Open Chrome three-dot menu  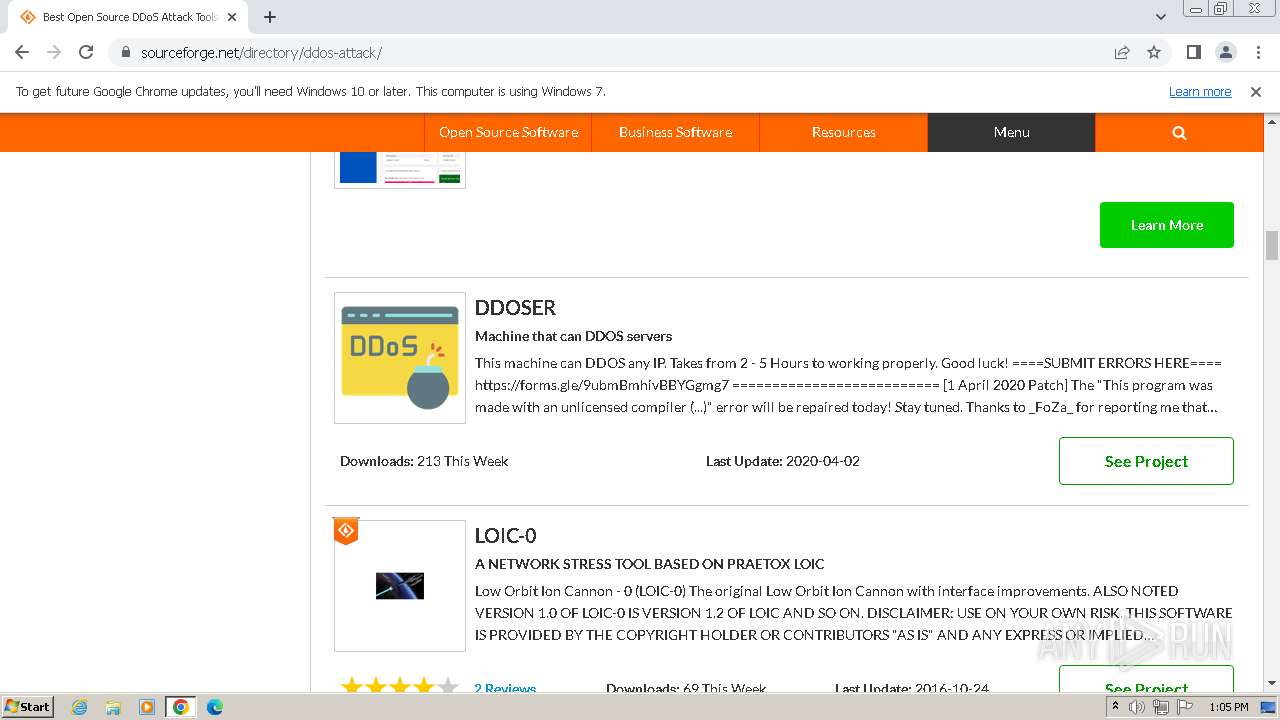tap(1256, 52)
